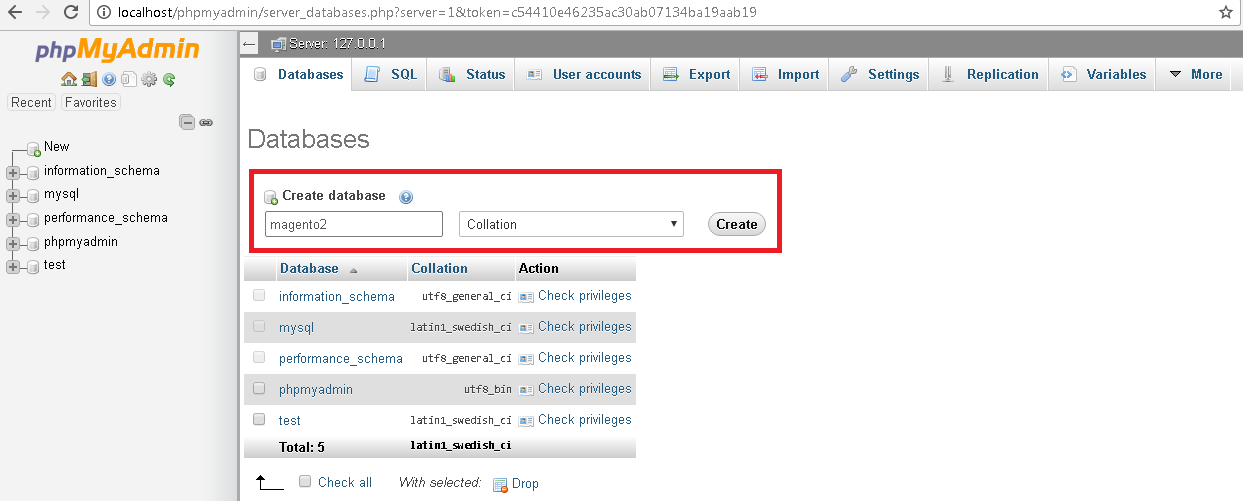Open the Status tab
Viewport: 1243px width, 501px height.
[472, 75]
